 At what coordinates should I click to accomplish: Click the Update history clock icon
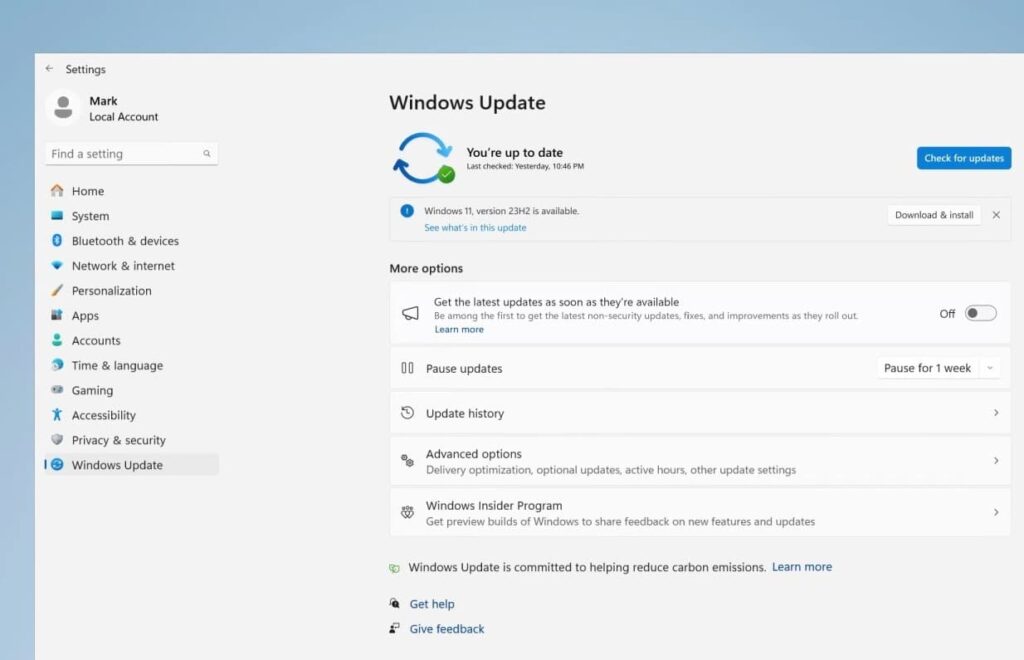407,413
